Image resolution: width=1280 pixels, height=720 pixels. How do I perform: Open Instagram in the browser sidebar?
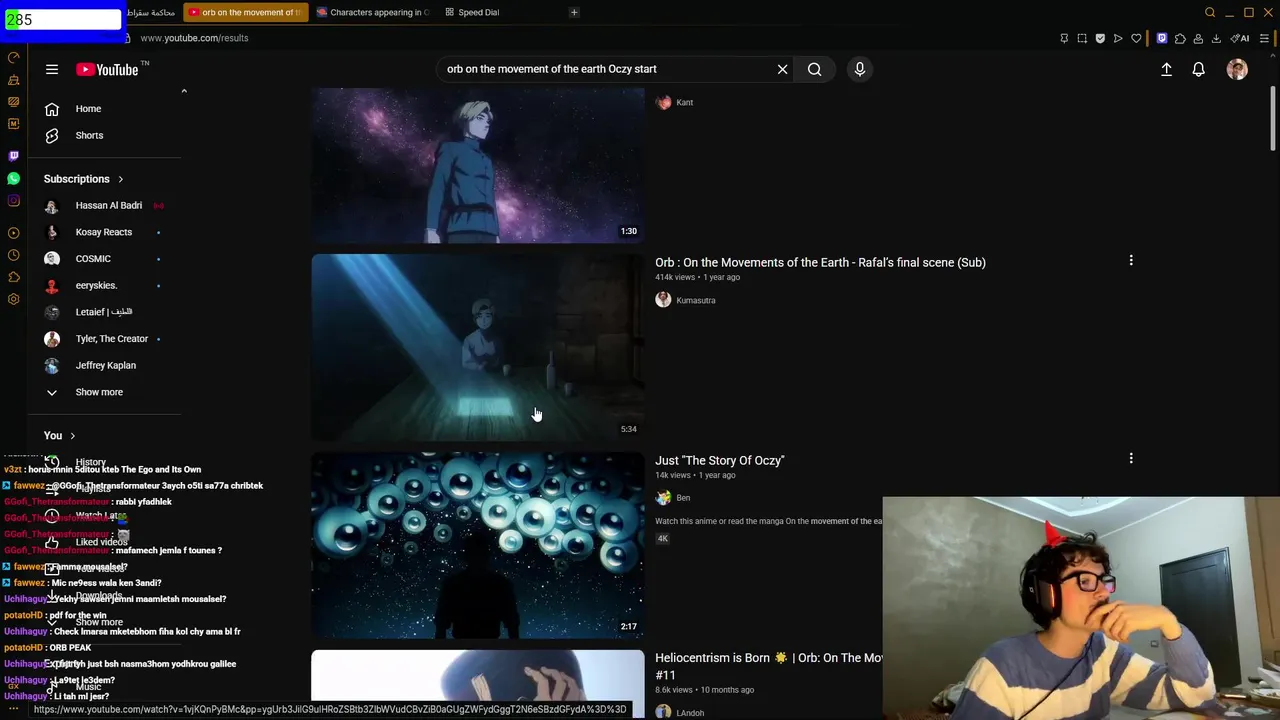[x=13, y=200]
